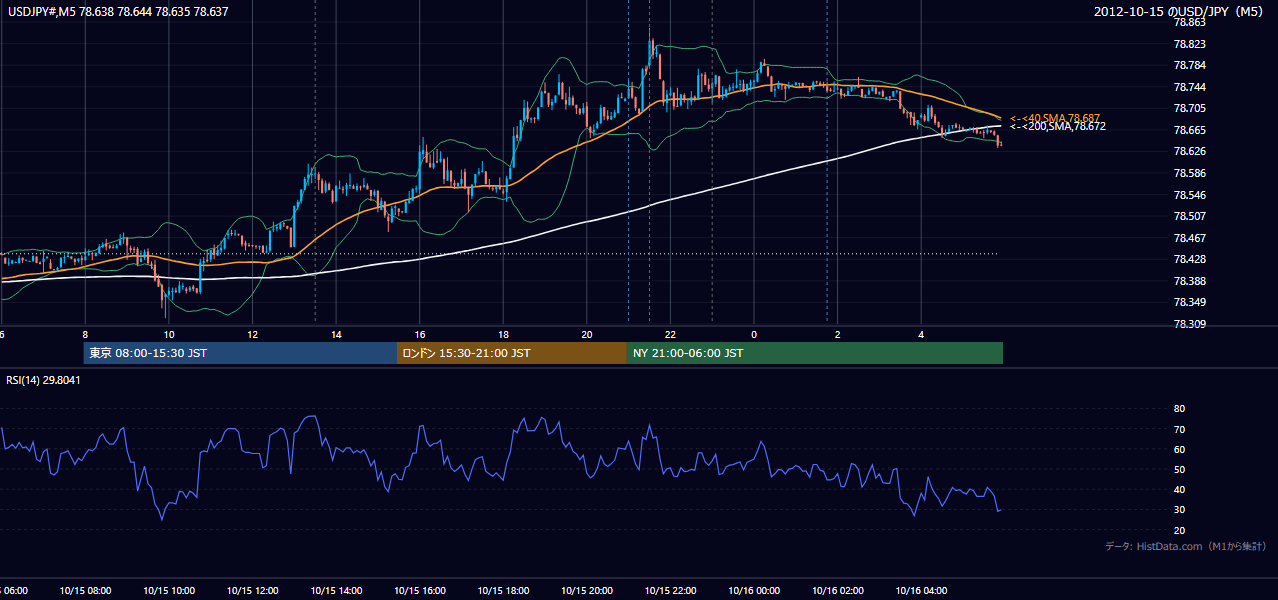Pick the 78.428 price axis label

(x=1191, y=259)
